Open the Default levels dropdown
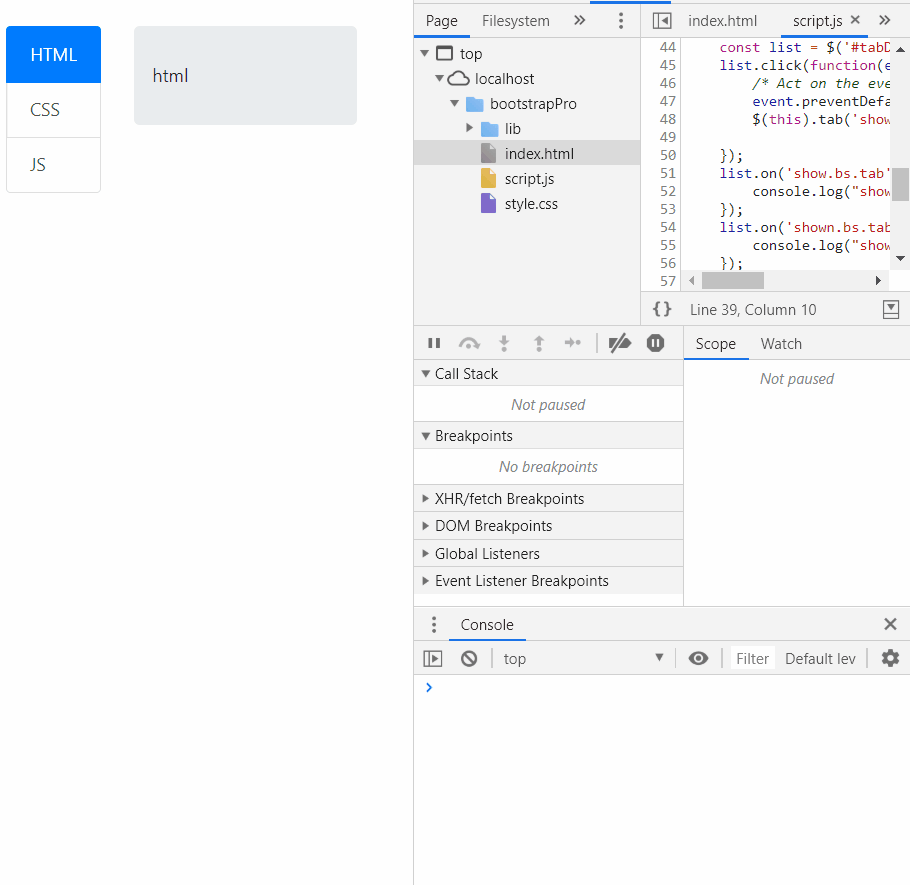This screenshot has width=910, height=885. click(820, 659)
